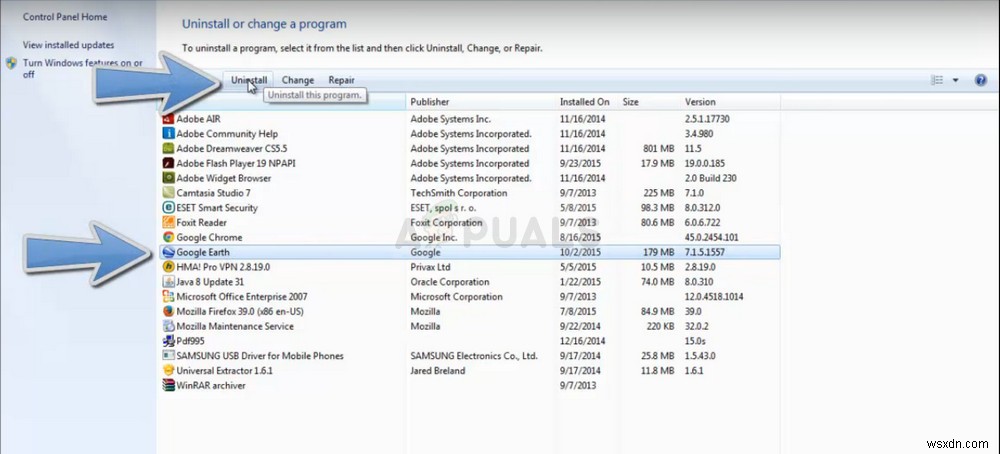Click the 10/2/2015 install date cell
The height and width of the screenshot is (454, 1000).
[x=578, y=252]
